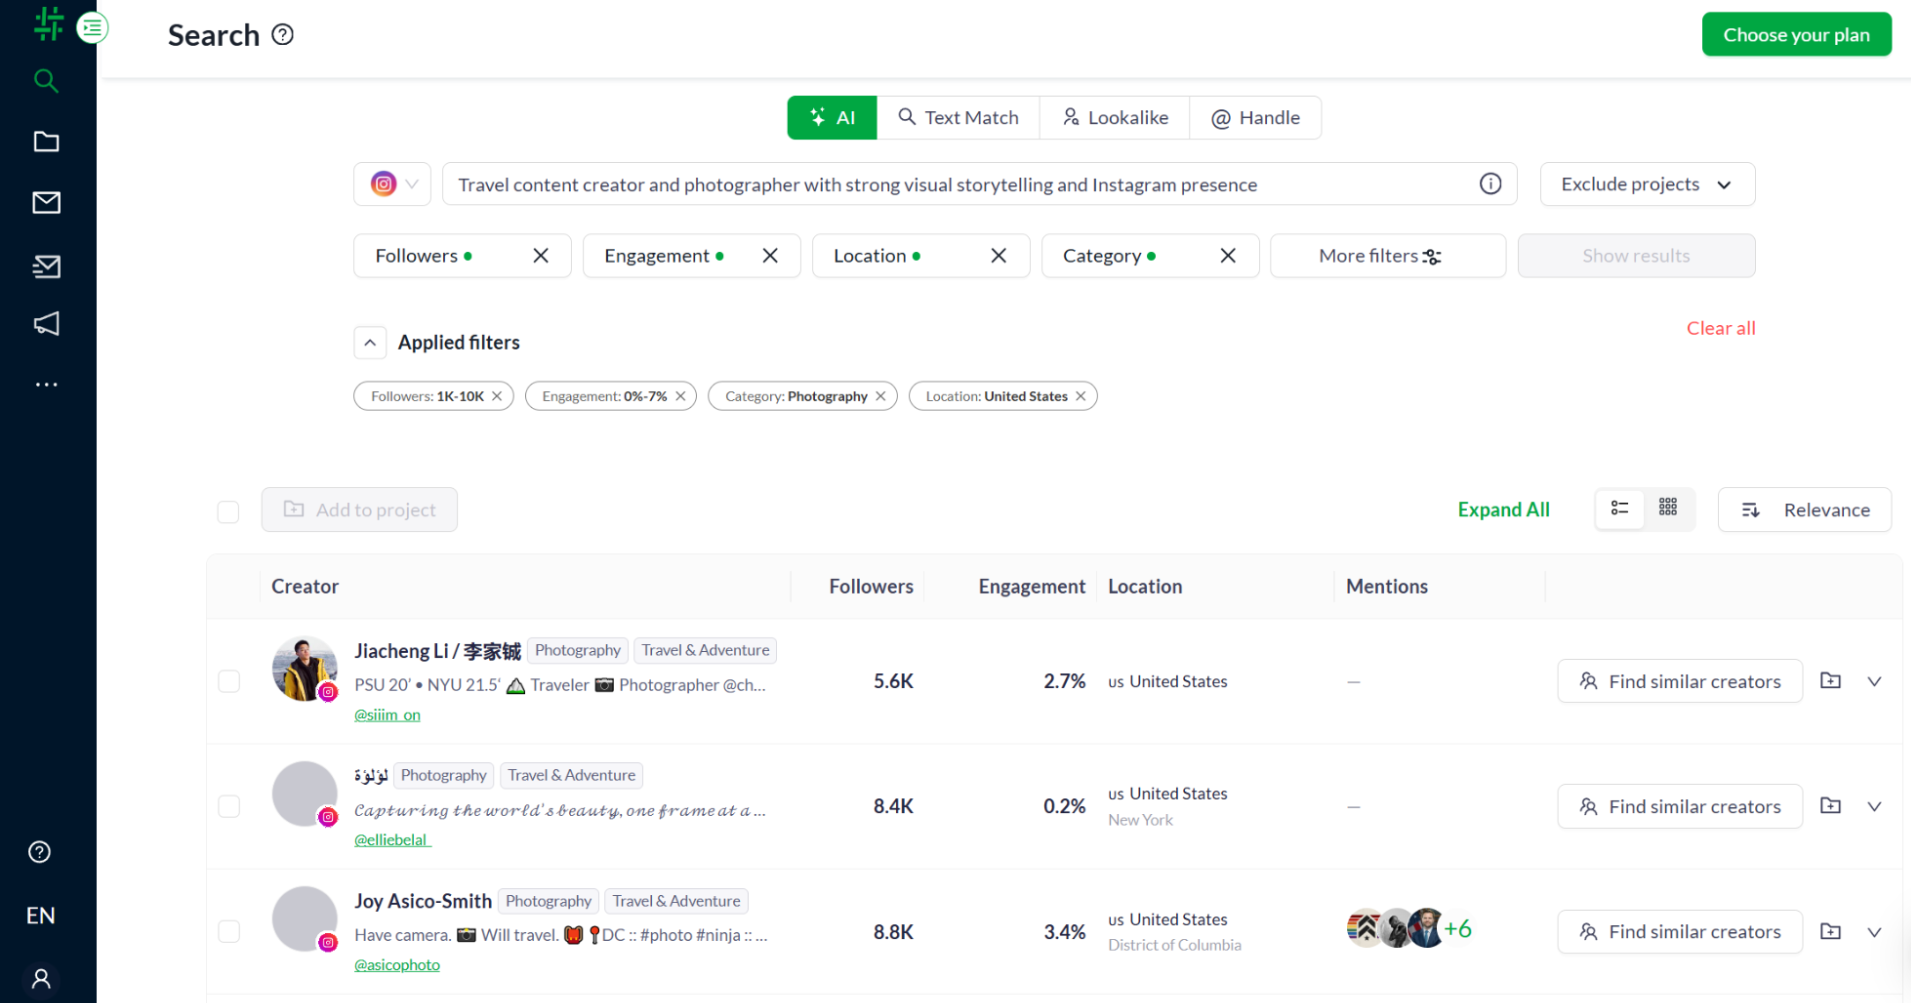The image size is (1911, 1004).
Task: Check the Jiacheng Li row checkbox
Action: [229, 681]
